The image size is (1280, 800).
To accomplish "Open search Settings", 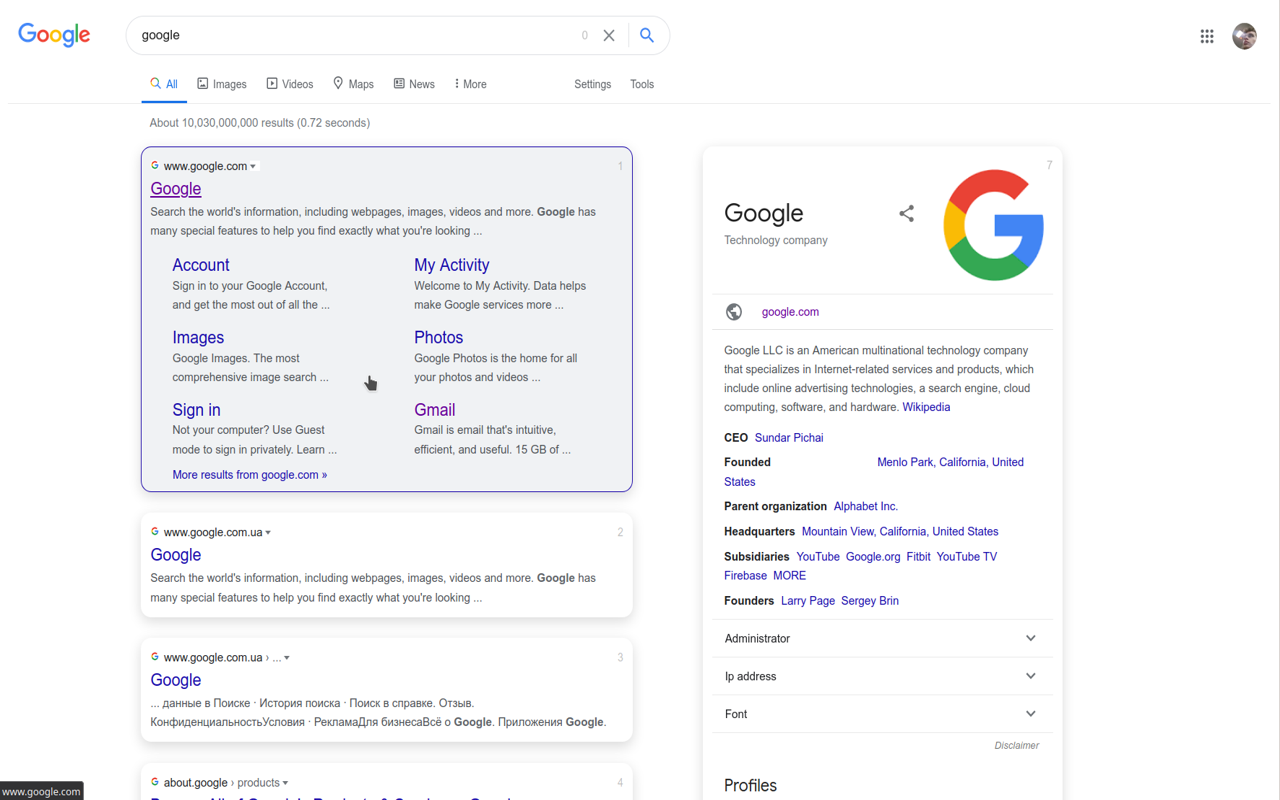I will point(592,84).
